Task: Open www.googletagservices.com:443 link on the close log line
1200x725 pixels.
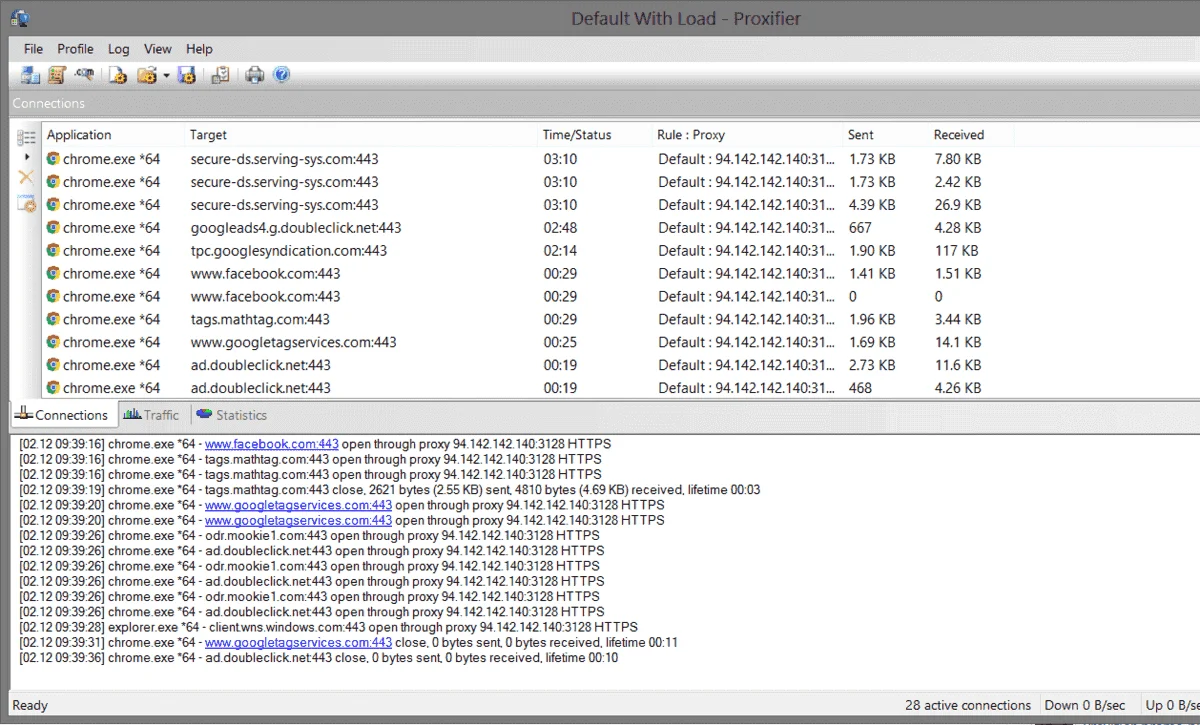Action: 298,642
